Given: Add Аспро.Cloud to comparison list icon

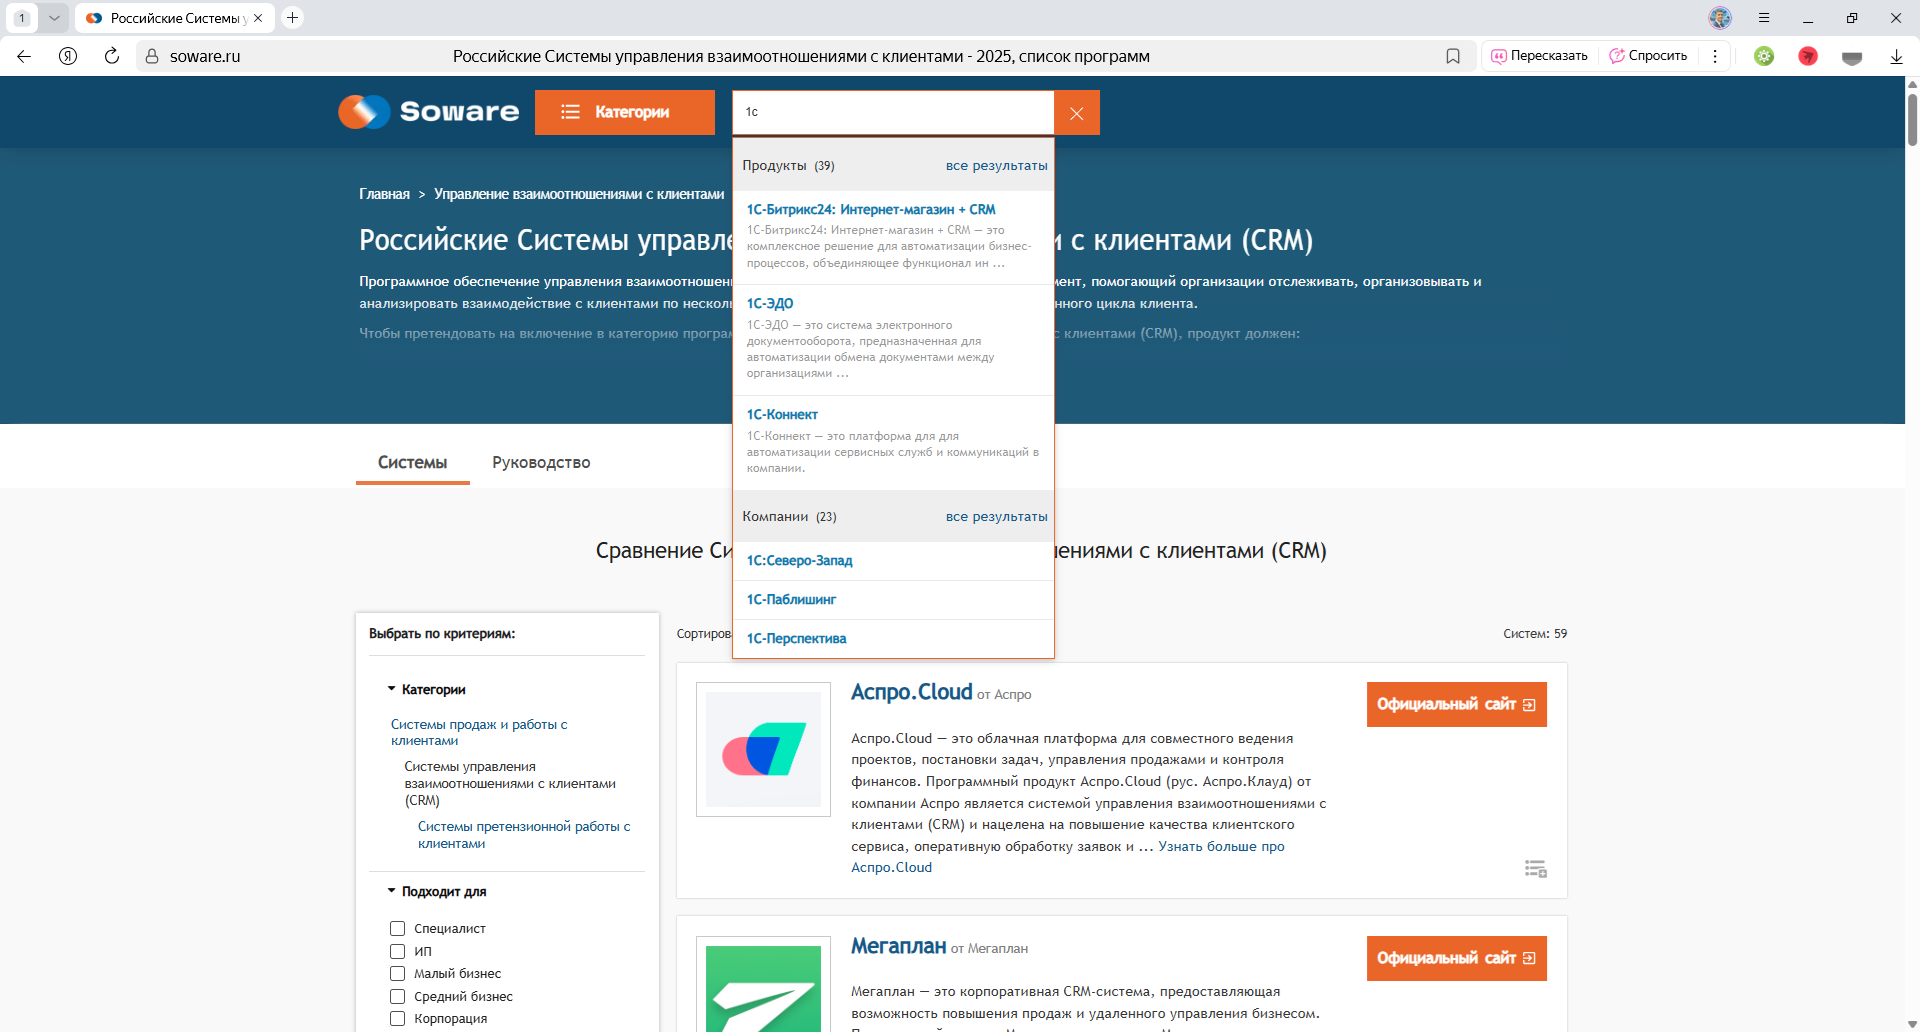Looking at the screenshot, I should tap(1535, 868).
